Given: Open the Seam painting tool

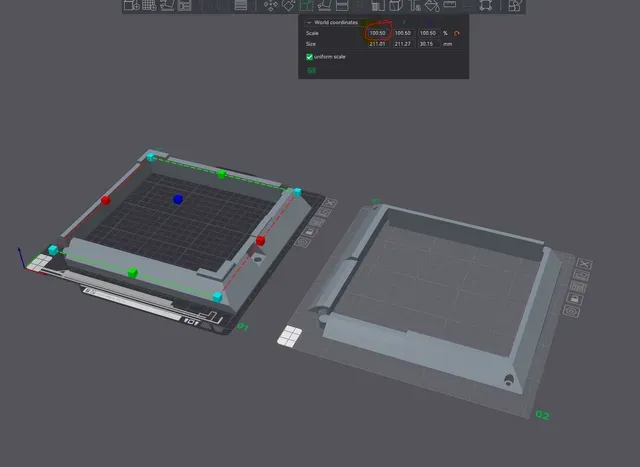Looking at the screenshot, I should click(x=396, y=5).
